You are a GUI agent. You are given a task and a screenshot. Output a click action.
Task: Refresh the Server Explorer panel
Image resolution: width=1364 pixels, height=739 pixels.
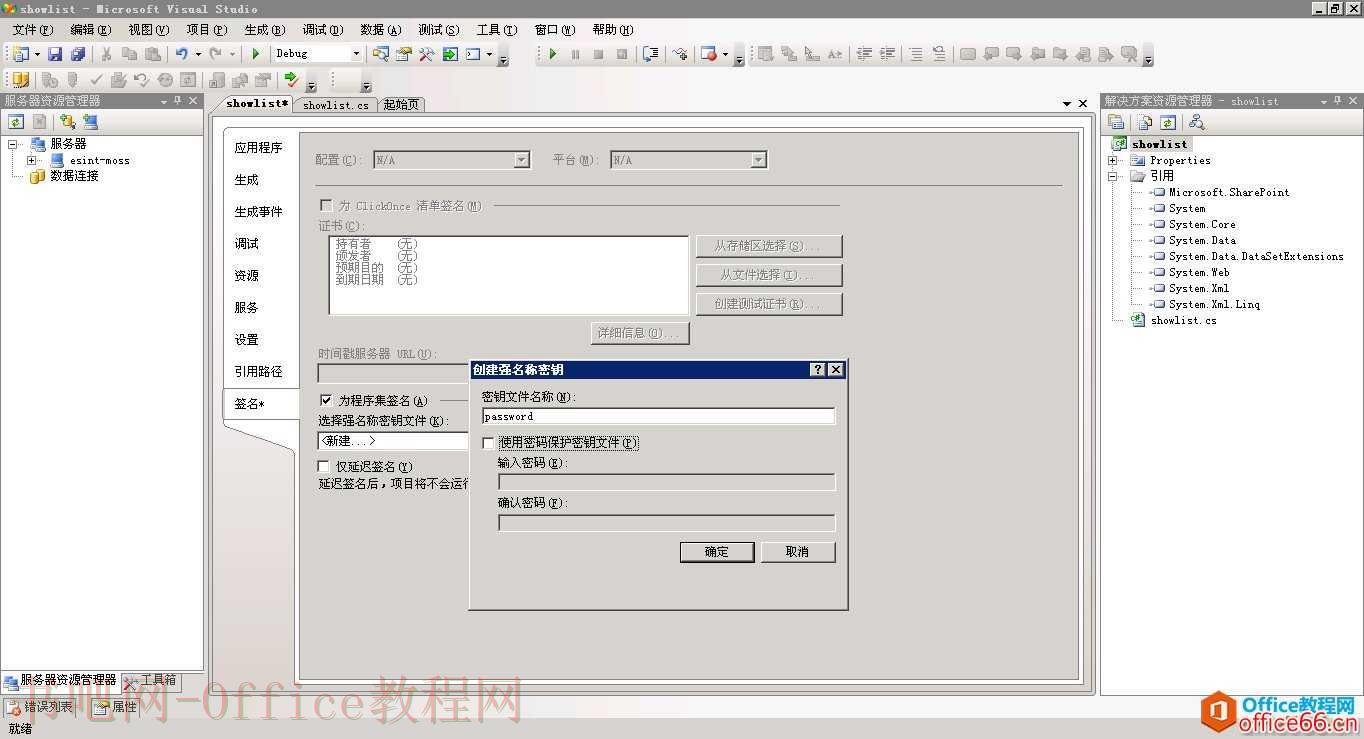click(16, 122)
